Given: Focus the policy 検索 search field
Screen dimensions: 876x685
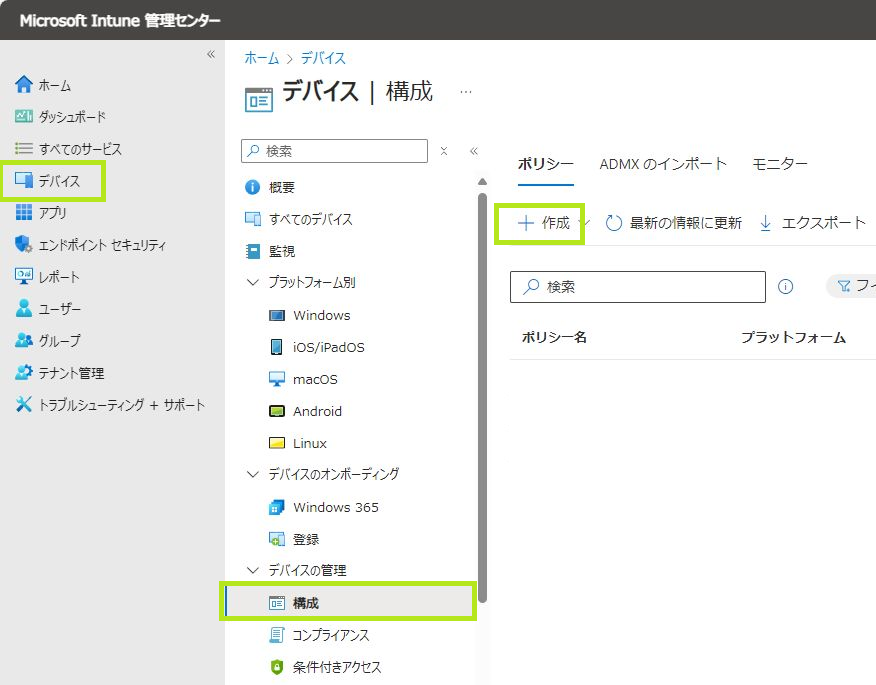Looking at the screenshot, I should pyautogui.click(x=637, y=287).
